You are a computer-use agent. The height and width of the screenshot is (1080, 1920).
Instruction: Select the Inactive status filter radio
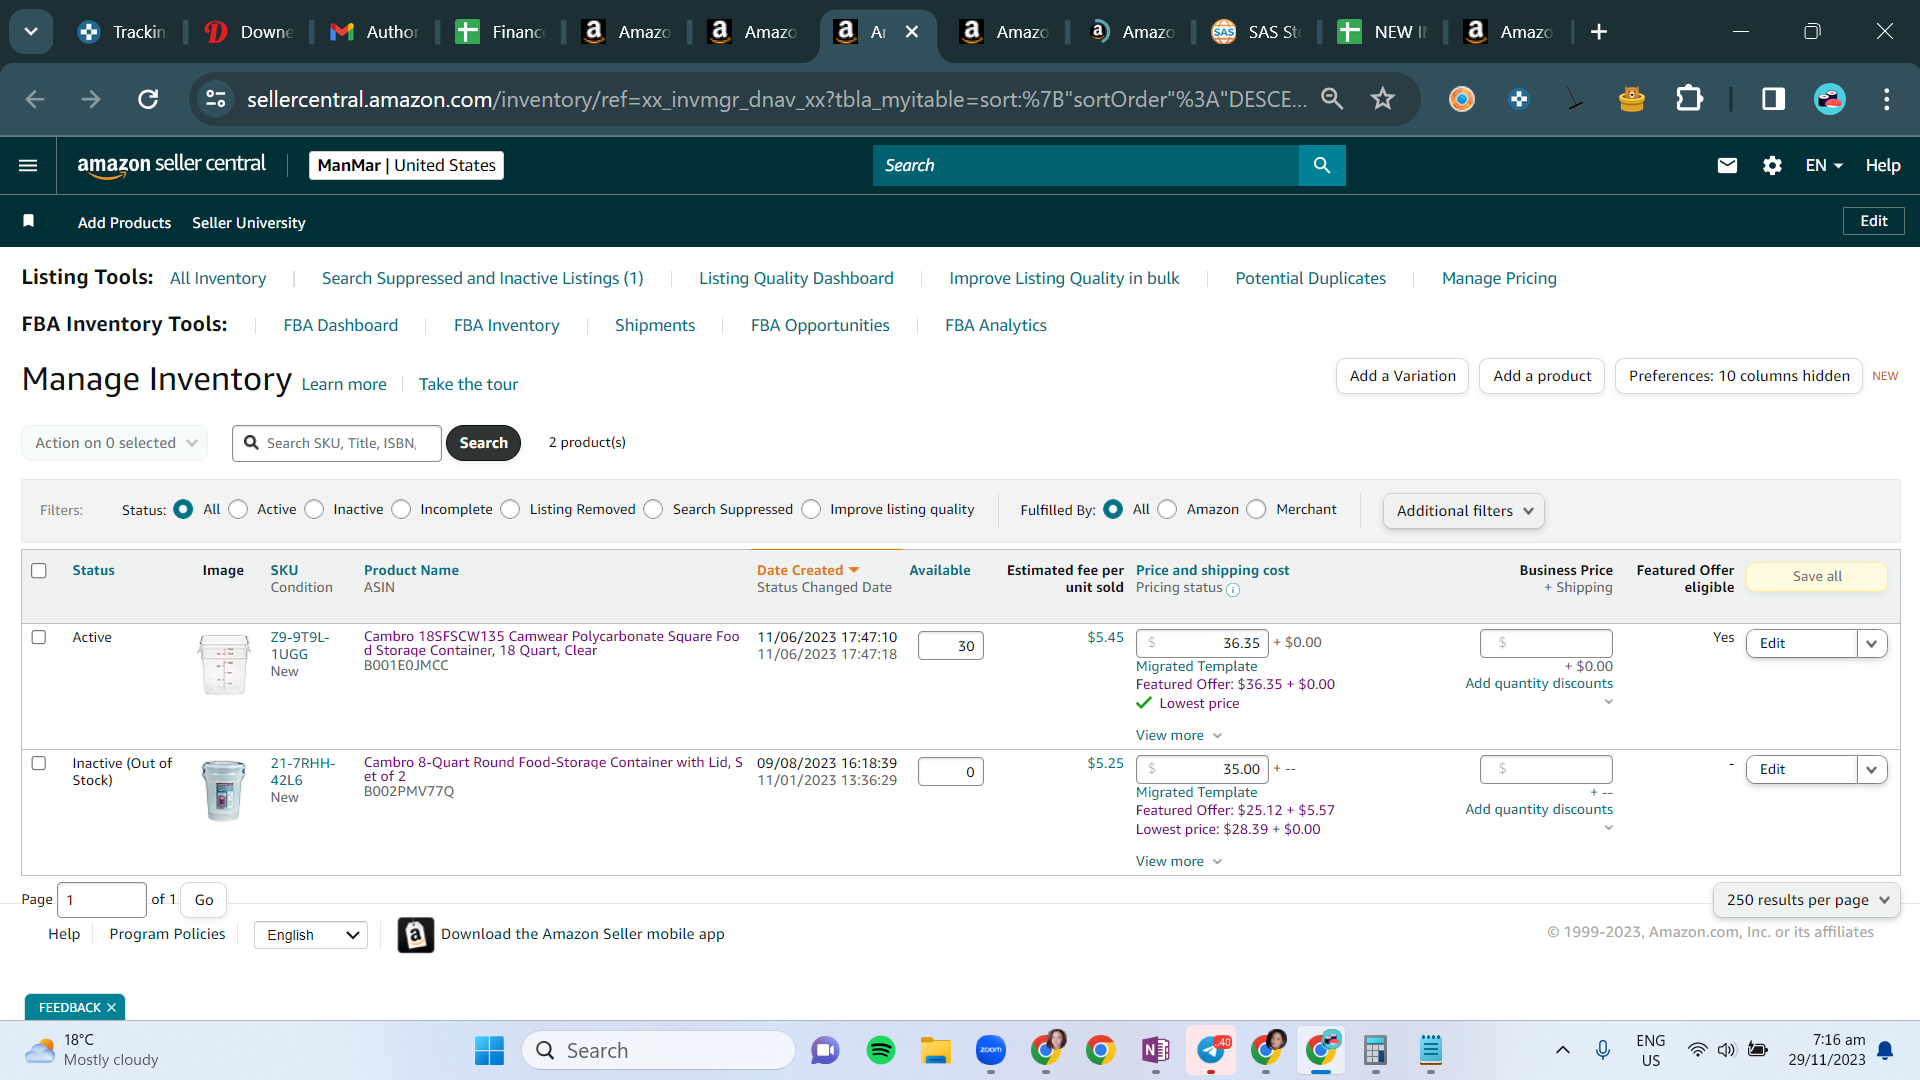314,509
